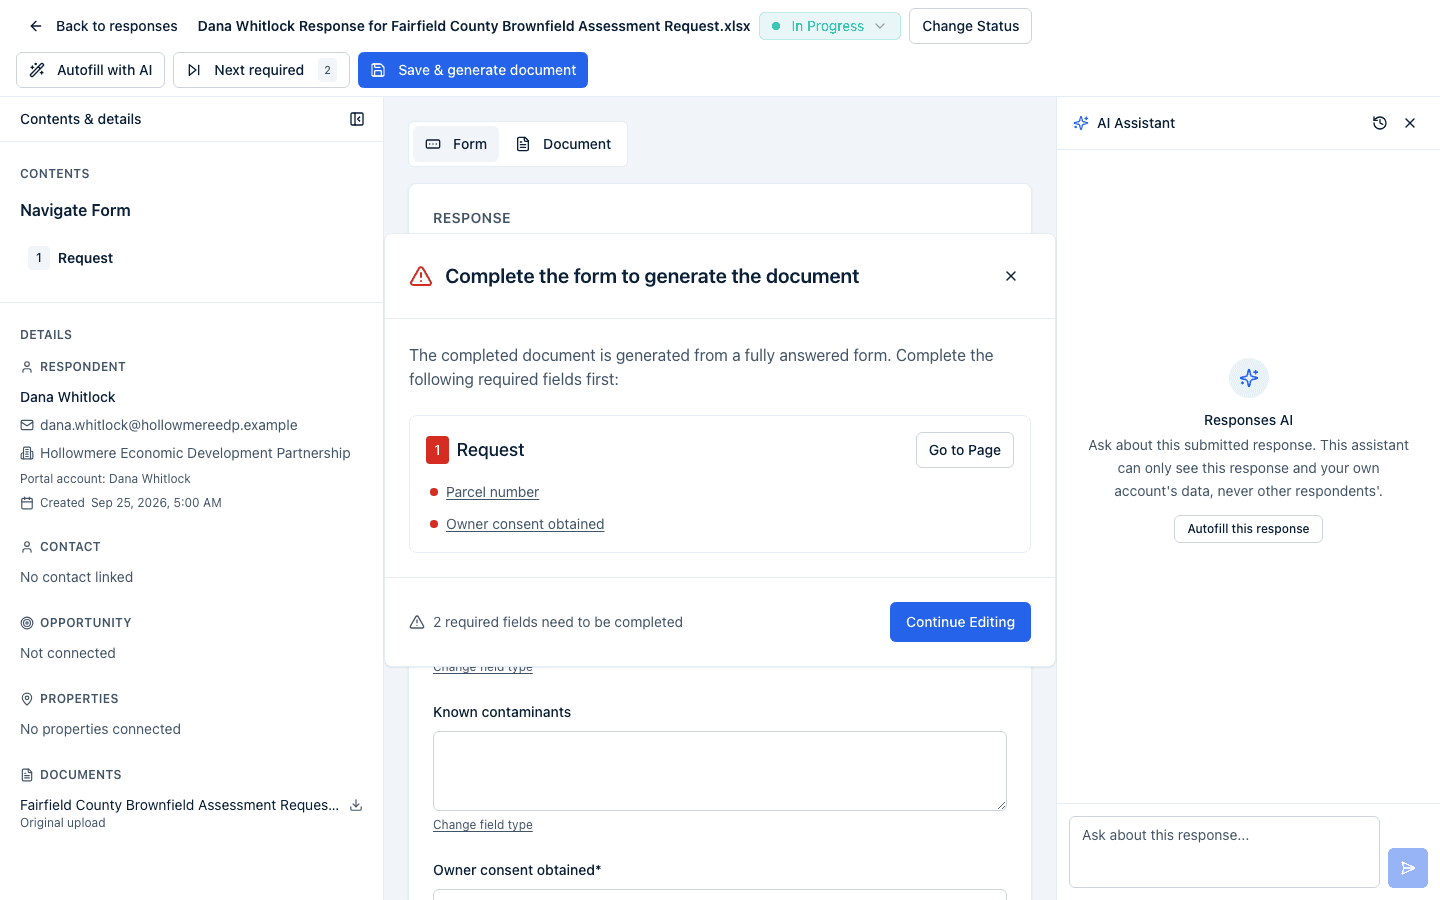Click Go to Page for Request
This screenshot has width=1440, height=900.
click(x=965, y=450)
